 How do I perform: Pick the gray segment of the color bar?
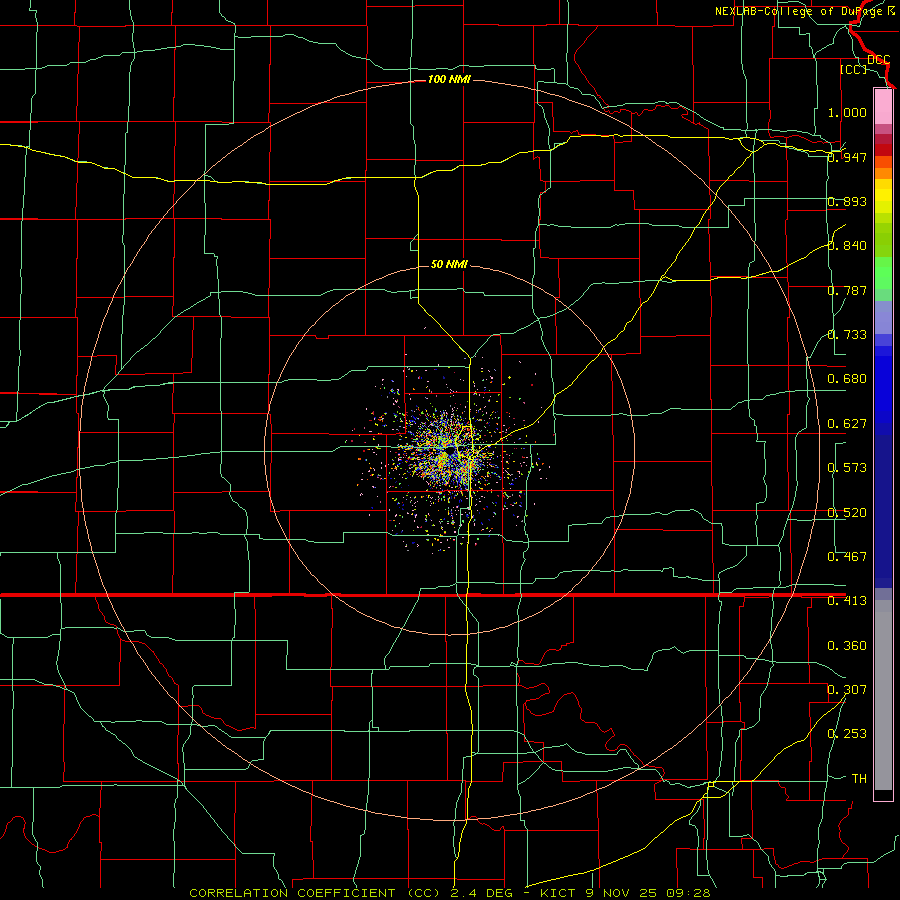coord(883,695)
